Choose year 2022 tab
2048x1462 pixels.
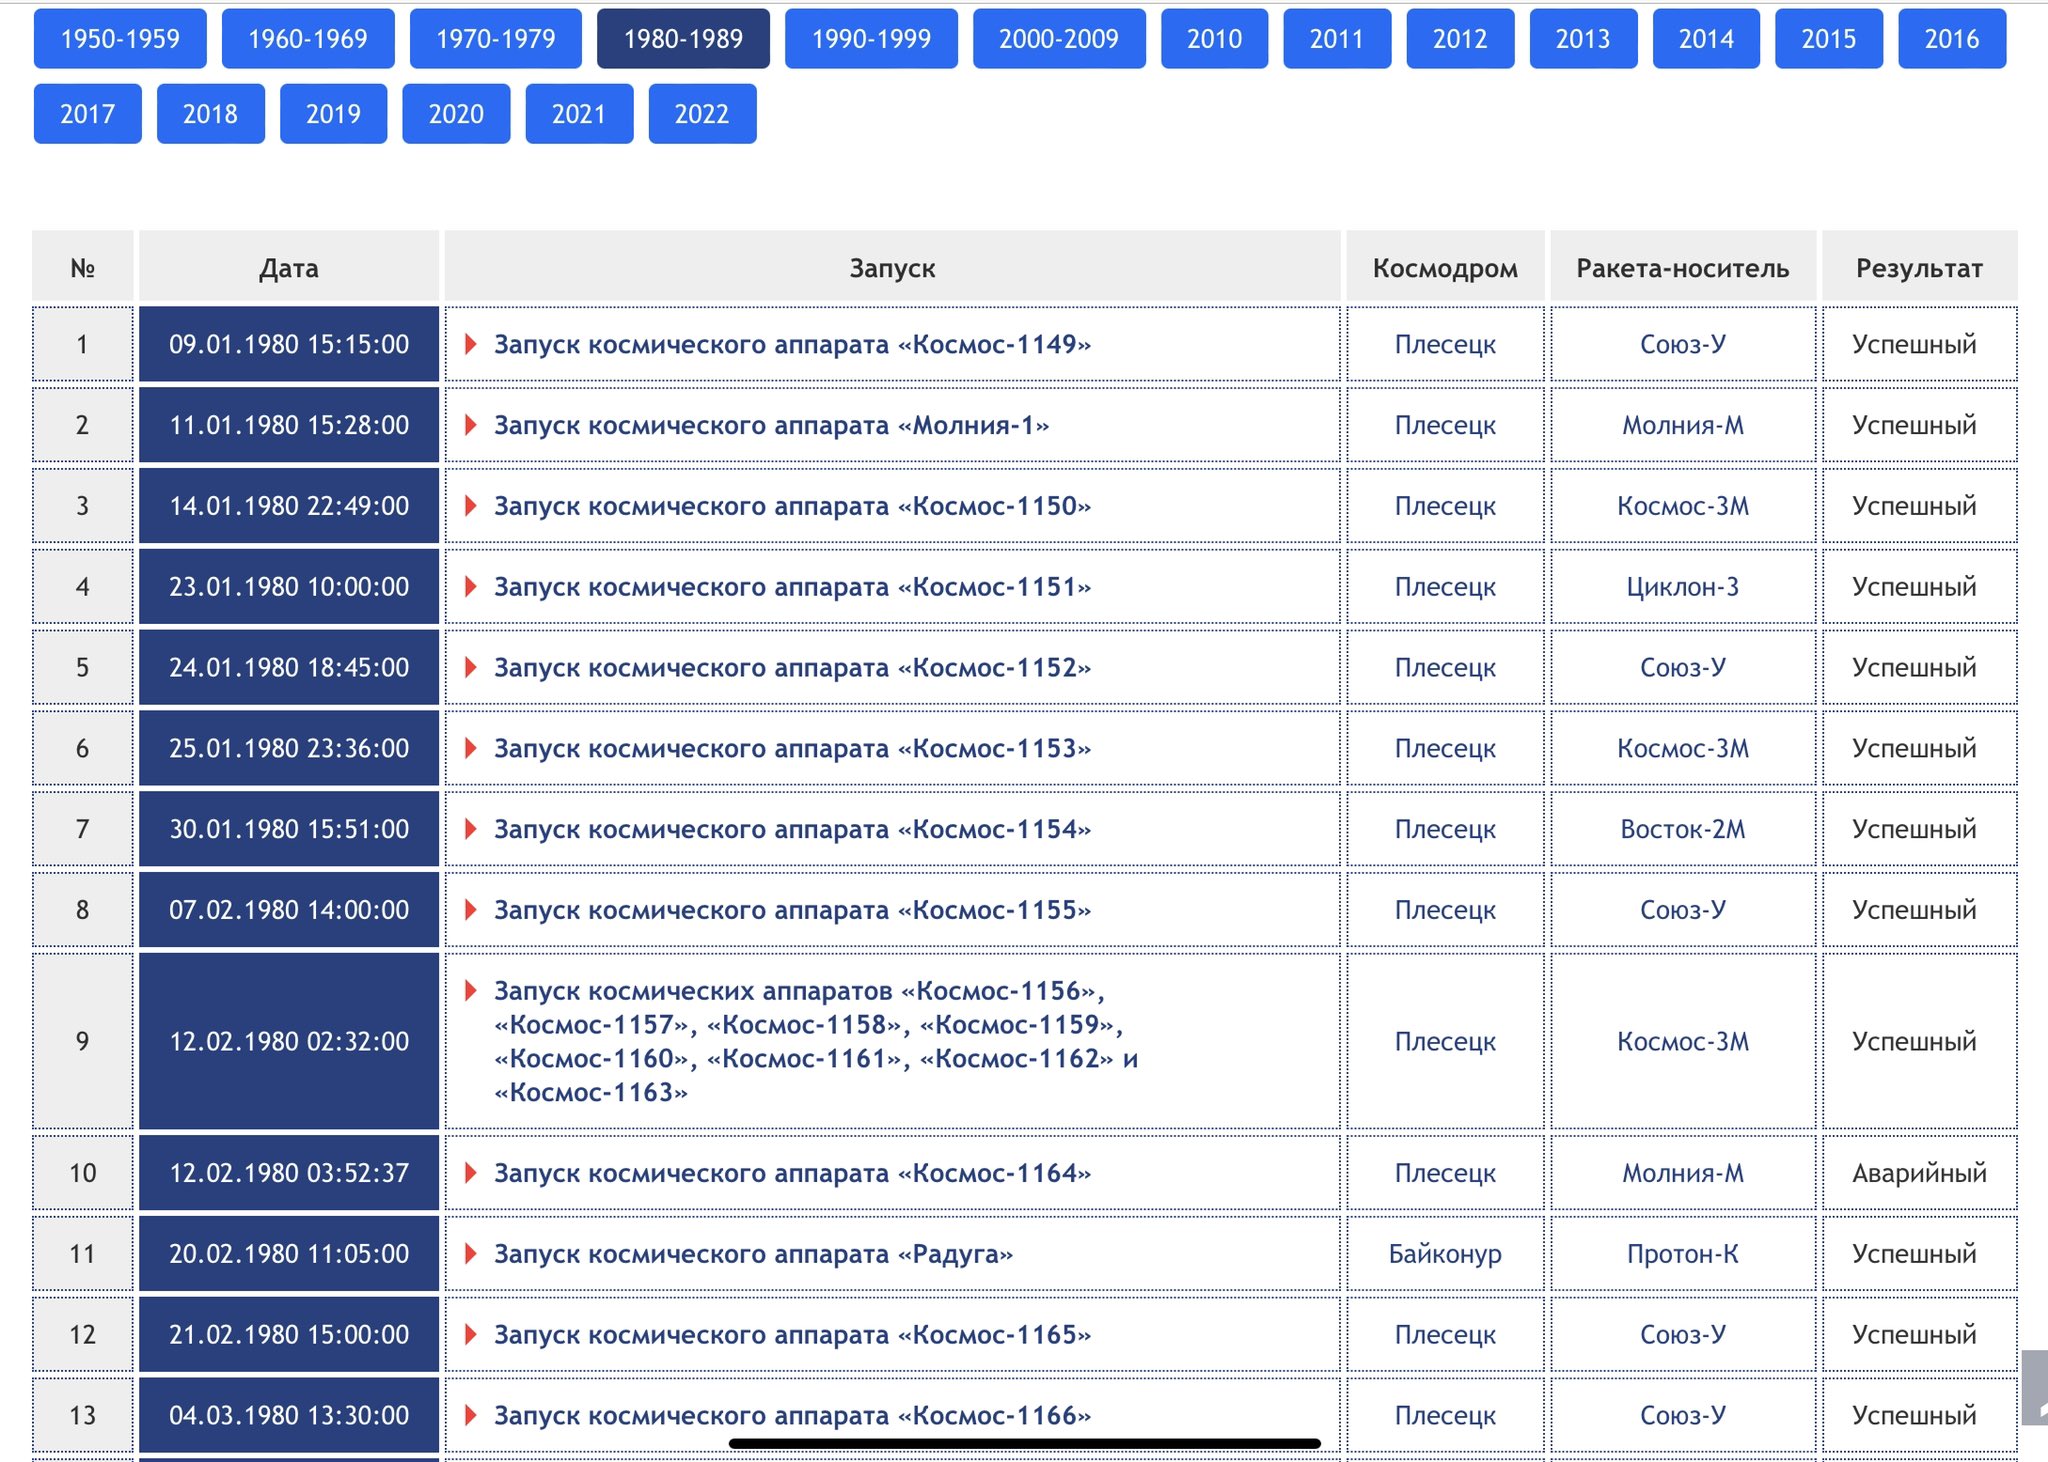tap(701, 114)
